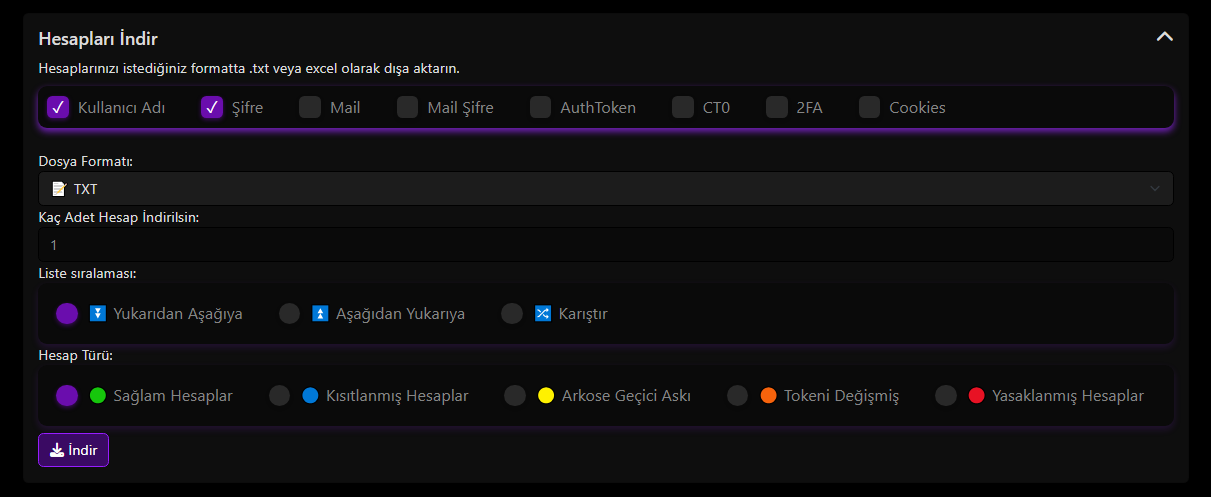The height and width of the screenshot is (497, 1211).
Task: Collapse the Hesapları İndir panel chevron
Action: tap(1164, 37)
